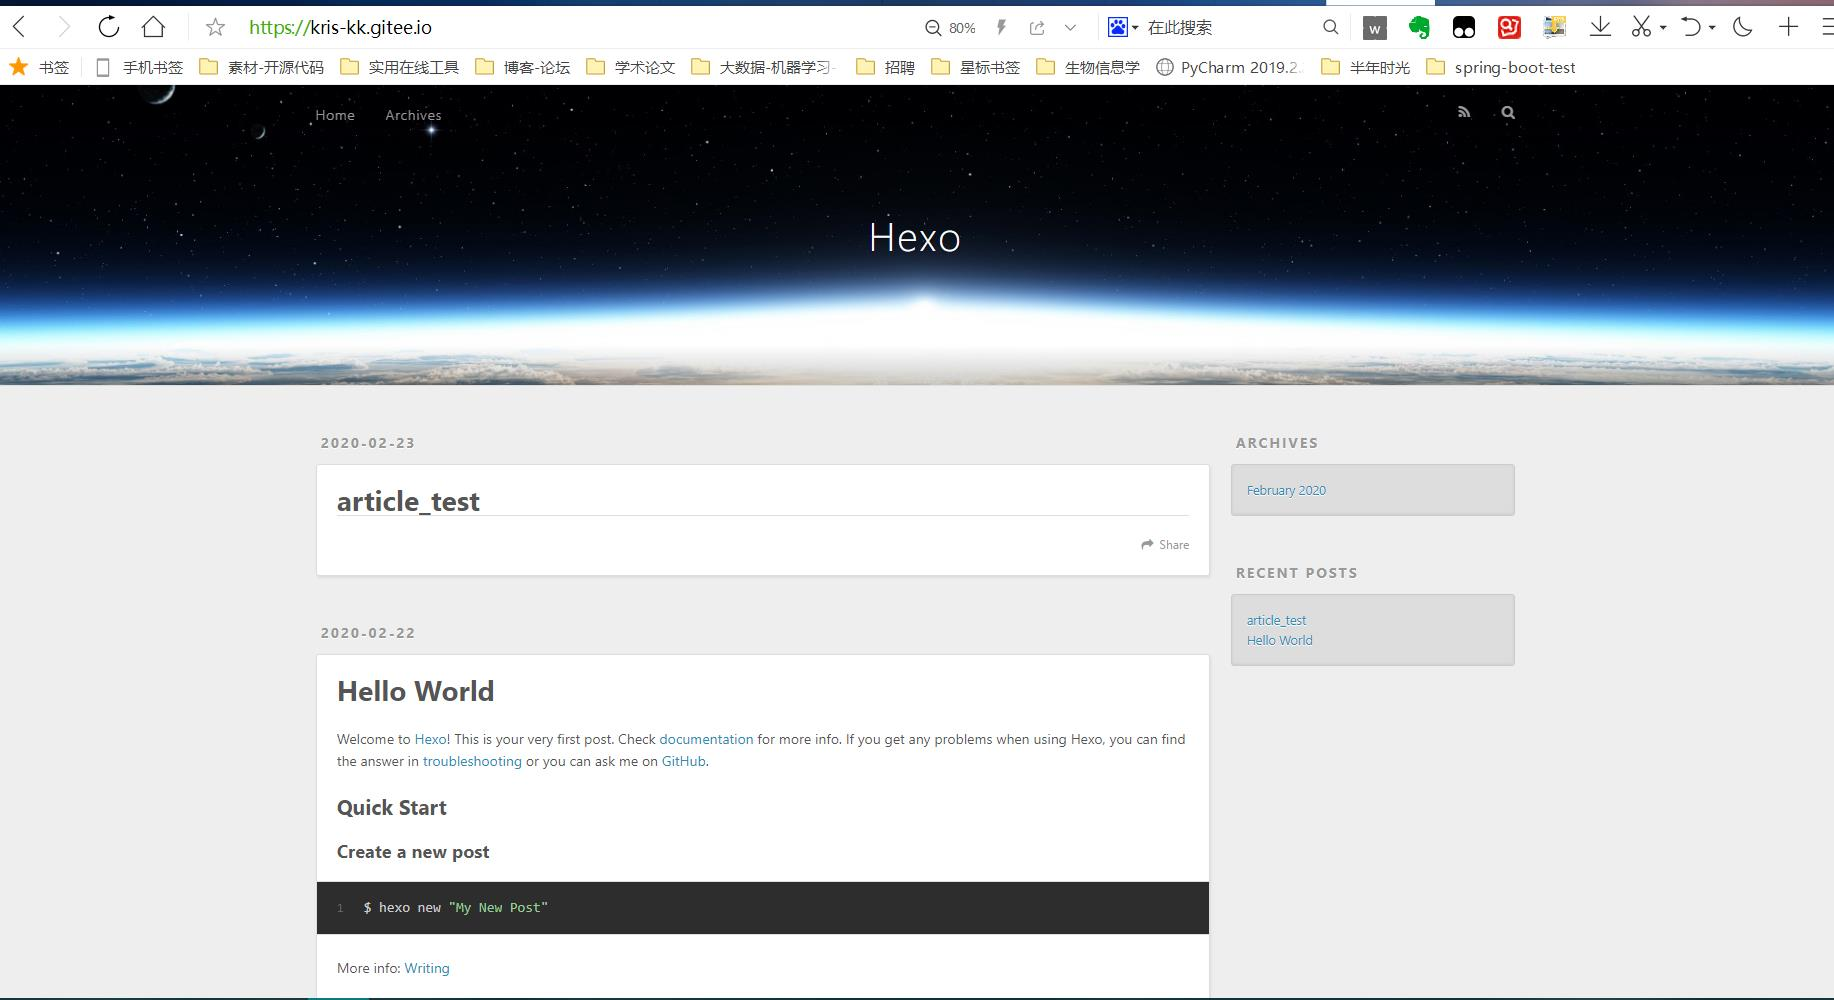This screenshot has width=1834, height=1000.
Task: Share the article_test post
Action: 1165,545
